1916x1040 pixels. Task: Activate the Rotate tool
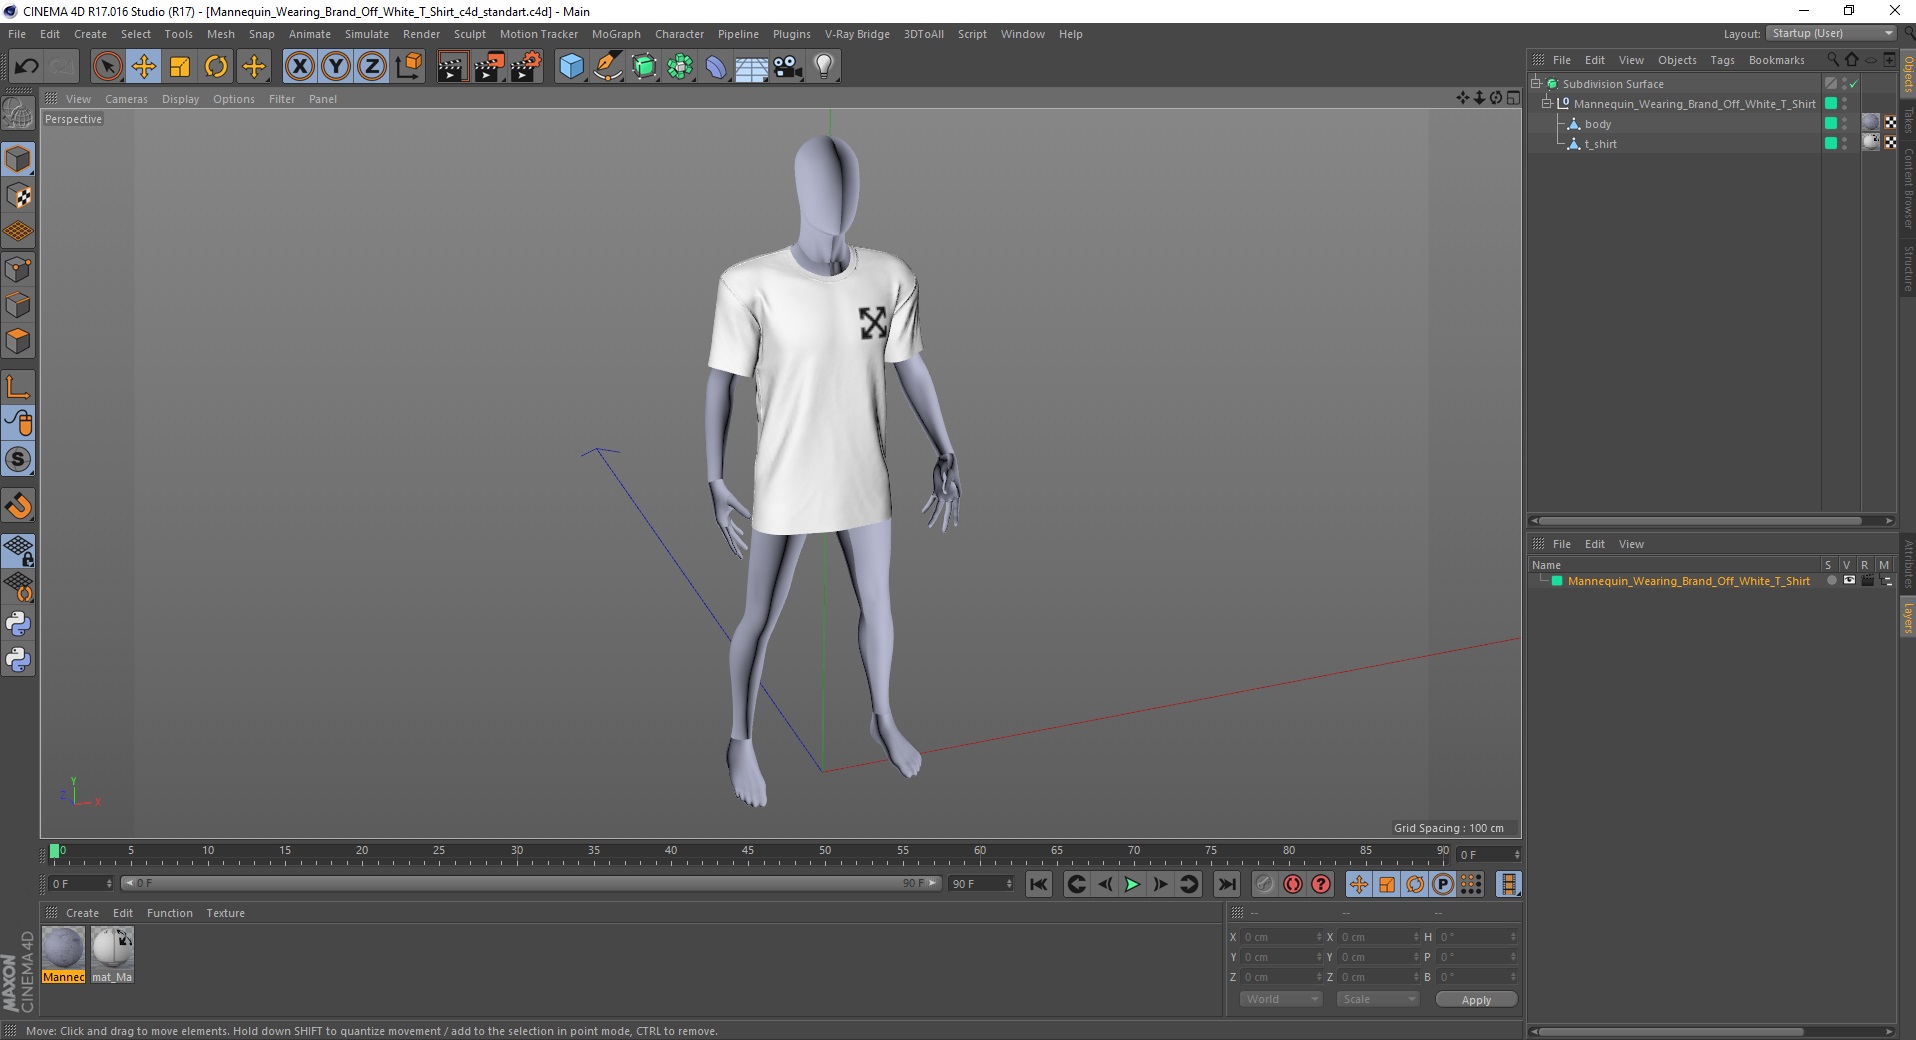click(x=216, y=67)
